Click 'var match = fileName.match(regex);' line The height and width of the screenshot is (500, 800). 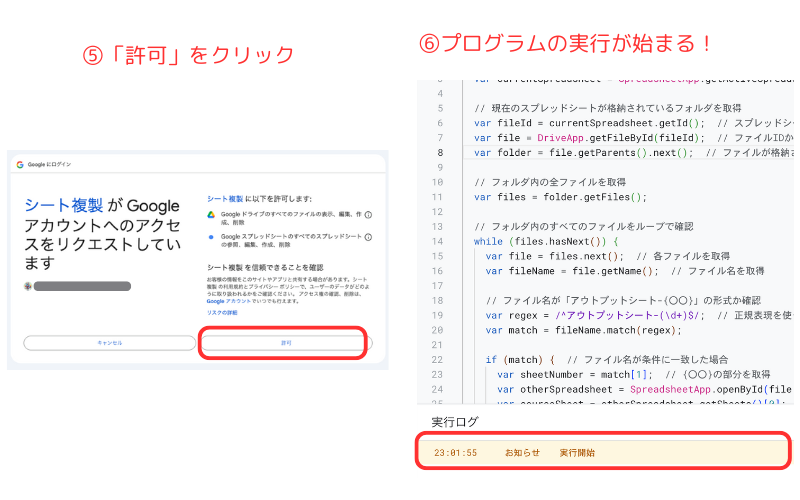584,330
